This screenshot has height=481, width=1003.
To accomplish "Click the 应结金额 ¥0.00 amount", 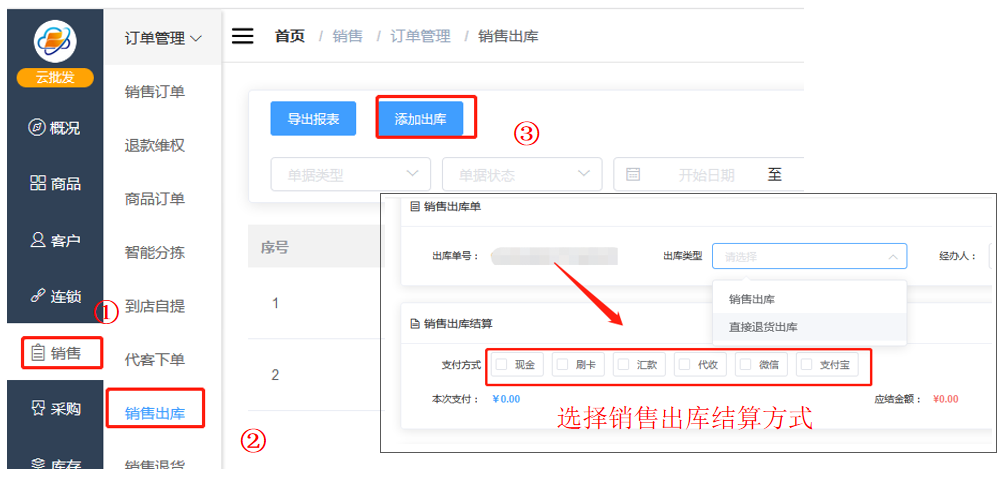I will tap(945, 399).
